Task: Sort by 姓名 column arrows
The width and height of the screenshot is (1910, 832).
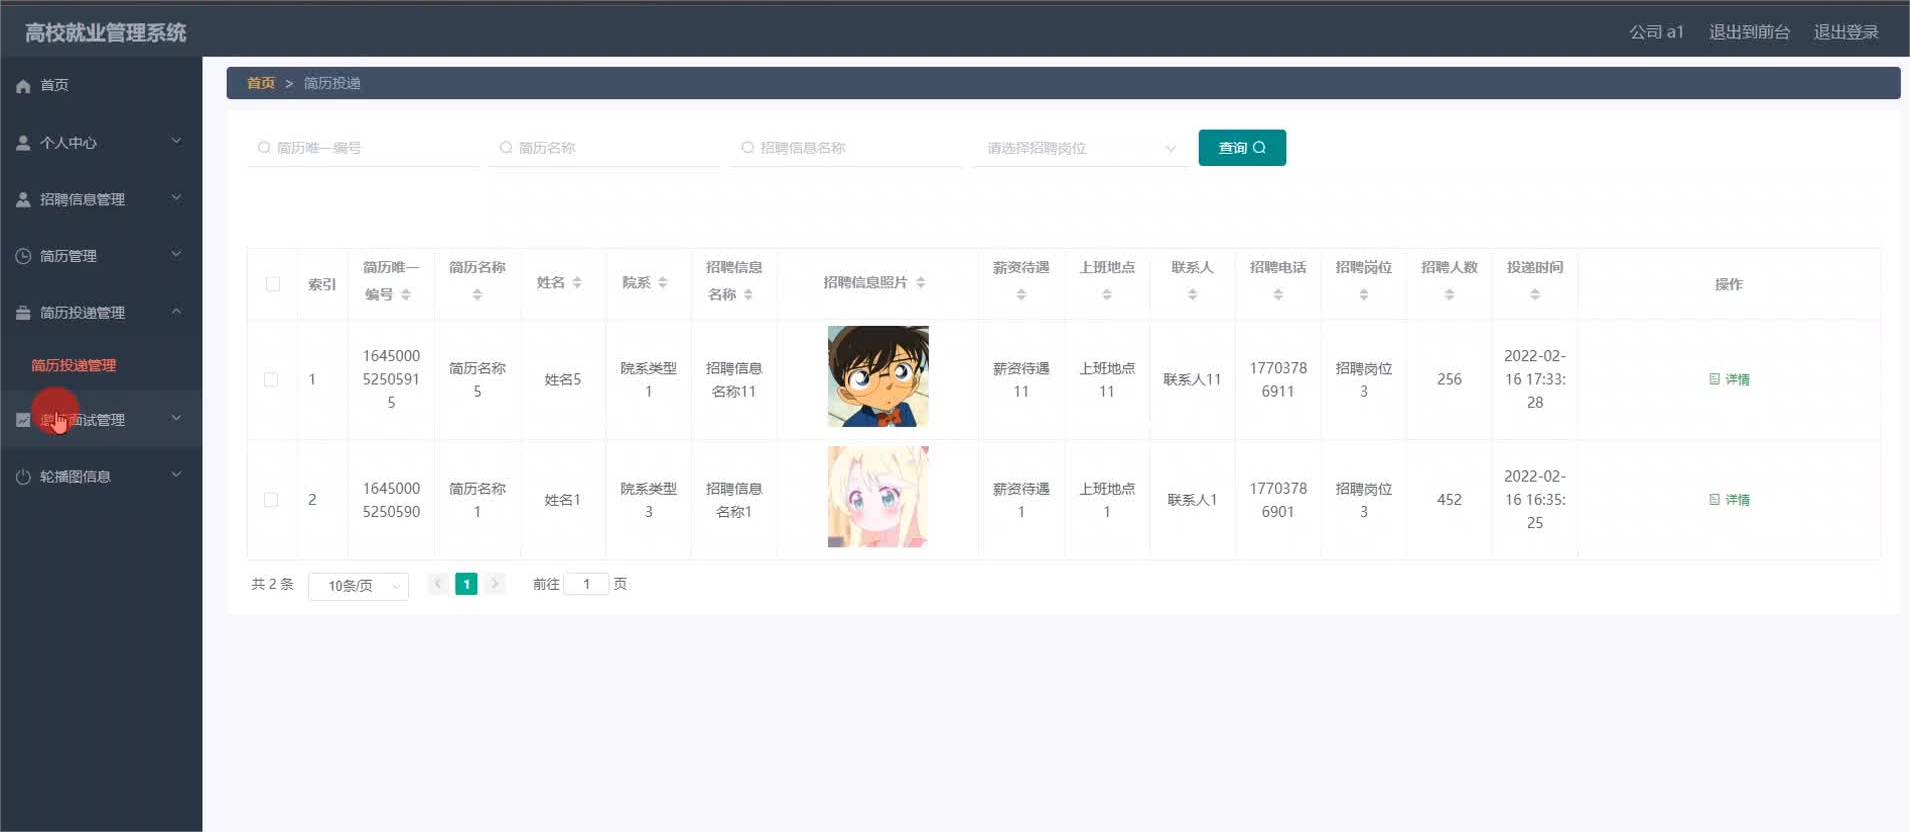Action: pos(577,283)
